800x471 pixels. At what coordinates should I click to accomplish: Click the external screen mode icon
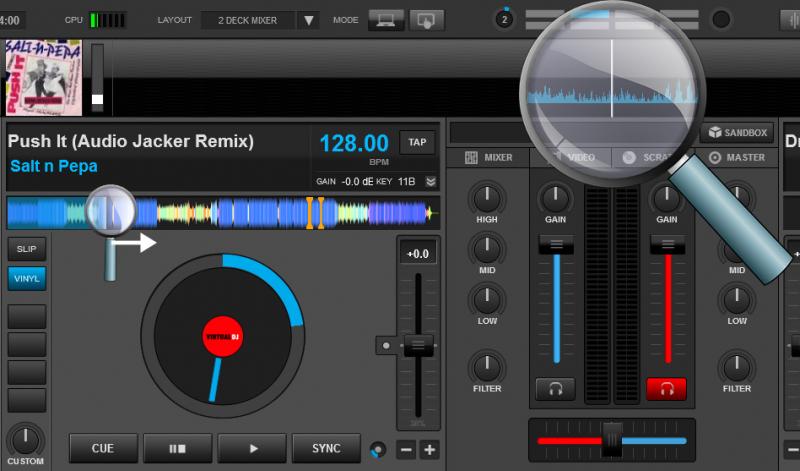(427, 20)
